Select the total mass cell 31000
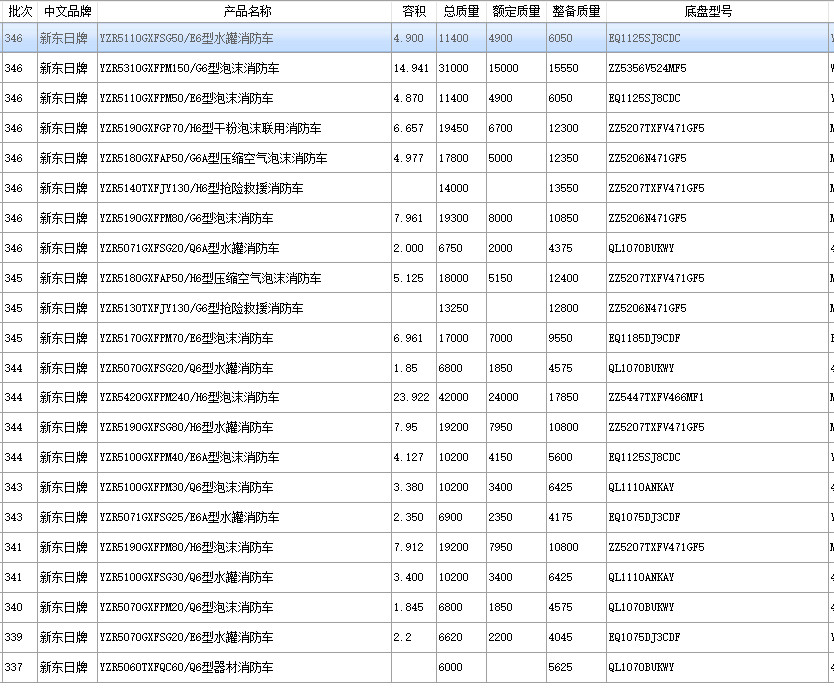The width and height of the screenshot is (834, 689). (x=453, y=68)
